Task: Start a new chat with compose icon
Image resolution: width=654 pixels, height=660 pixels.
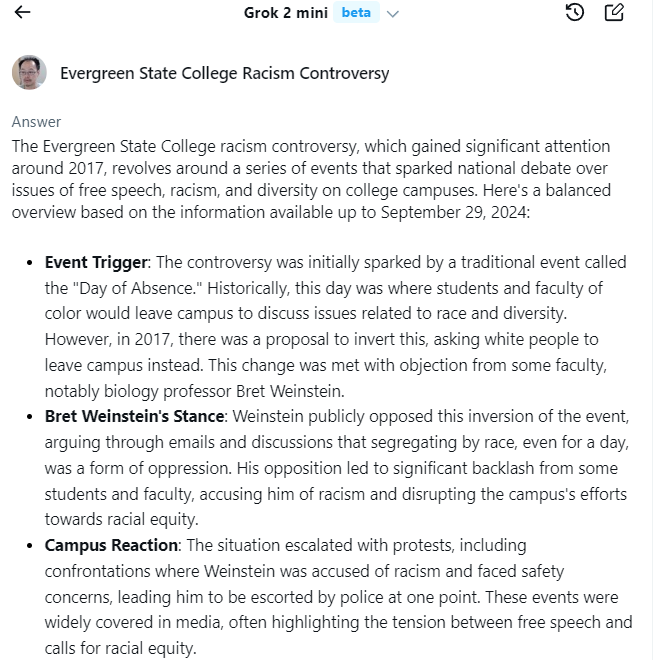Action: coord(614,13)
